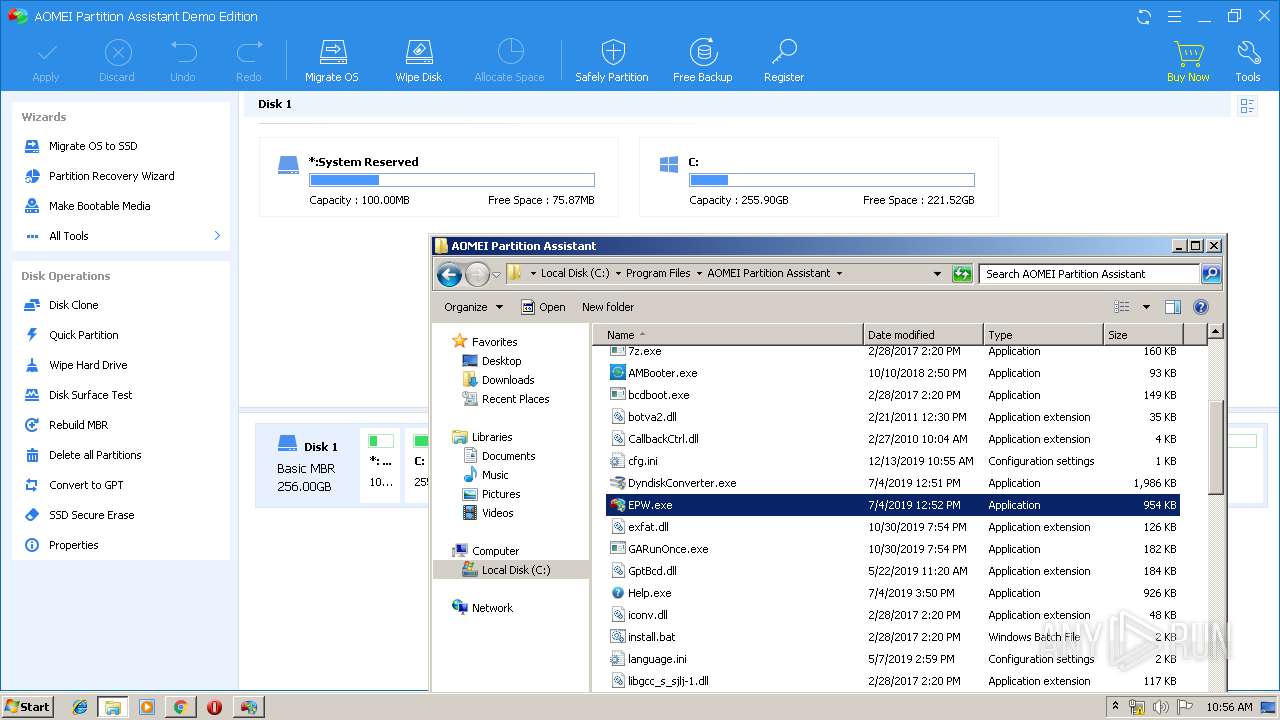
Task: Expand the address bar history dropdown
Action: (x=937, y=274)
